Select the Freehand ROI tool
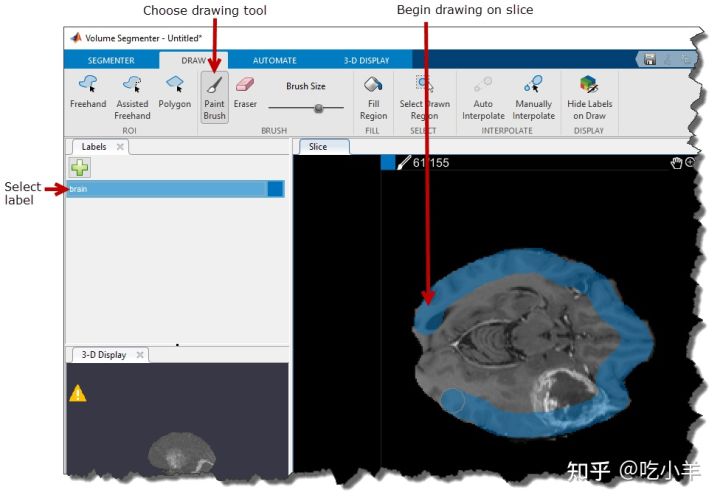 (x=88, y=93)
